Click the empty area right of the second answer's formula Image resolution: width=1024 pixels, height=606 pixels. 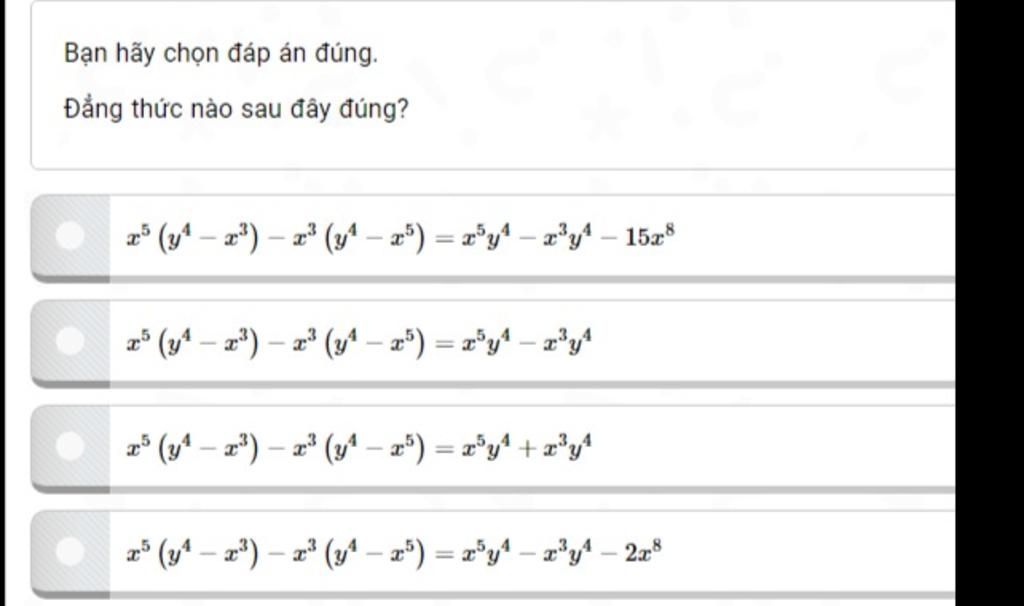(x=771, y=342)
